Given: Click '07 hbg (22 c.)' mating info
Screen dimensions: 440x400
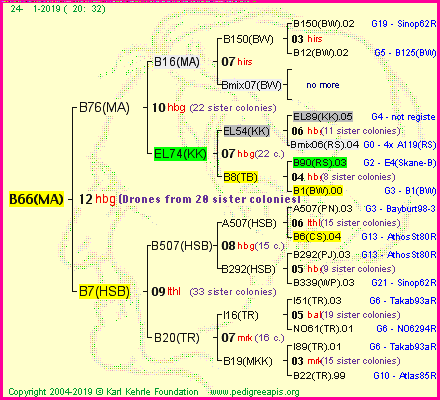Looking at the screenshot, I should [253, 154].
